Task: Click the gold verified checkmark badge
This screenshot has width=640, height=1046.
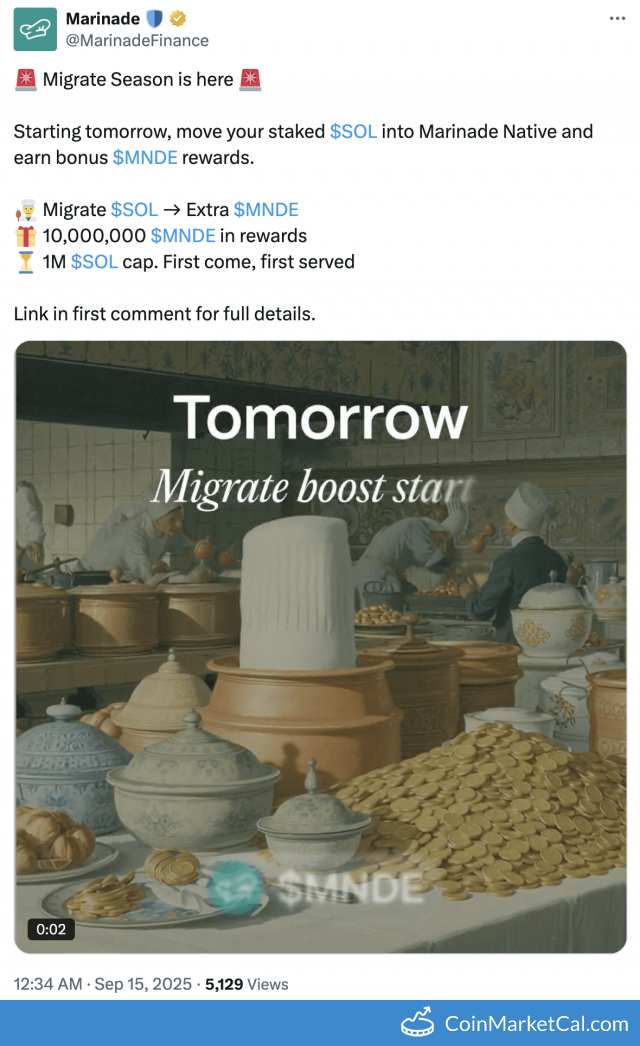Action: (x=177, y=19)
